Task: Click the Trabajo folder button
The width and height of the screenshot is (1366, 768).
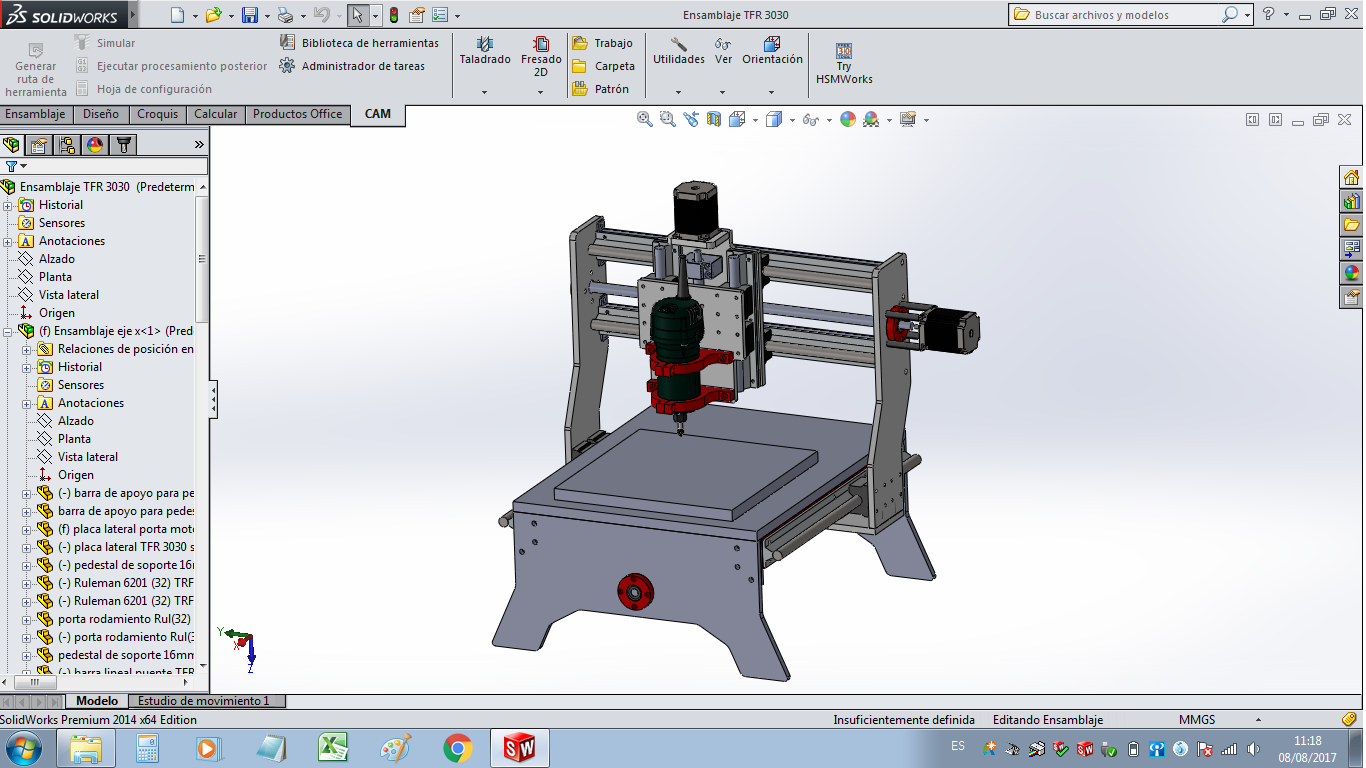Action: 603,43
